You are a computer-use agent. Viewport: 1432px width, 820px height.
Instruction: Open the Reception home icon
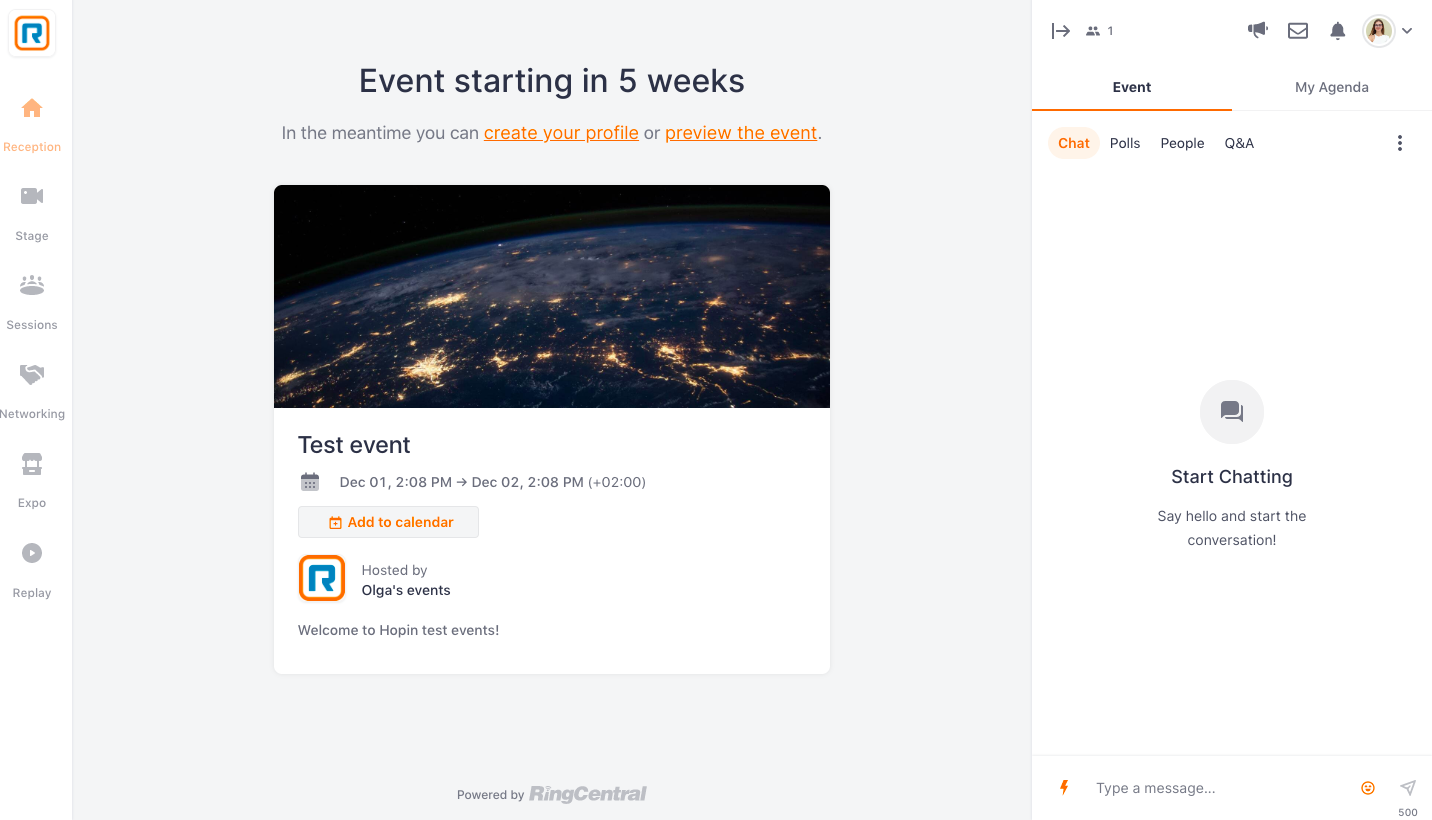tap(32, 108)
